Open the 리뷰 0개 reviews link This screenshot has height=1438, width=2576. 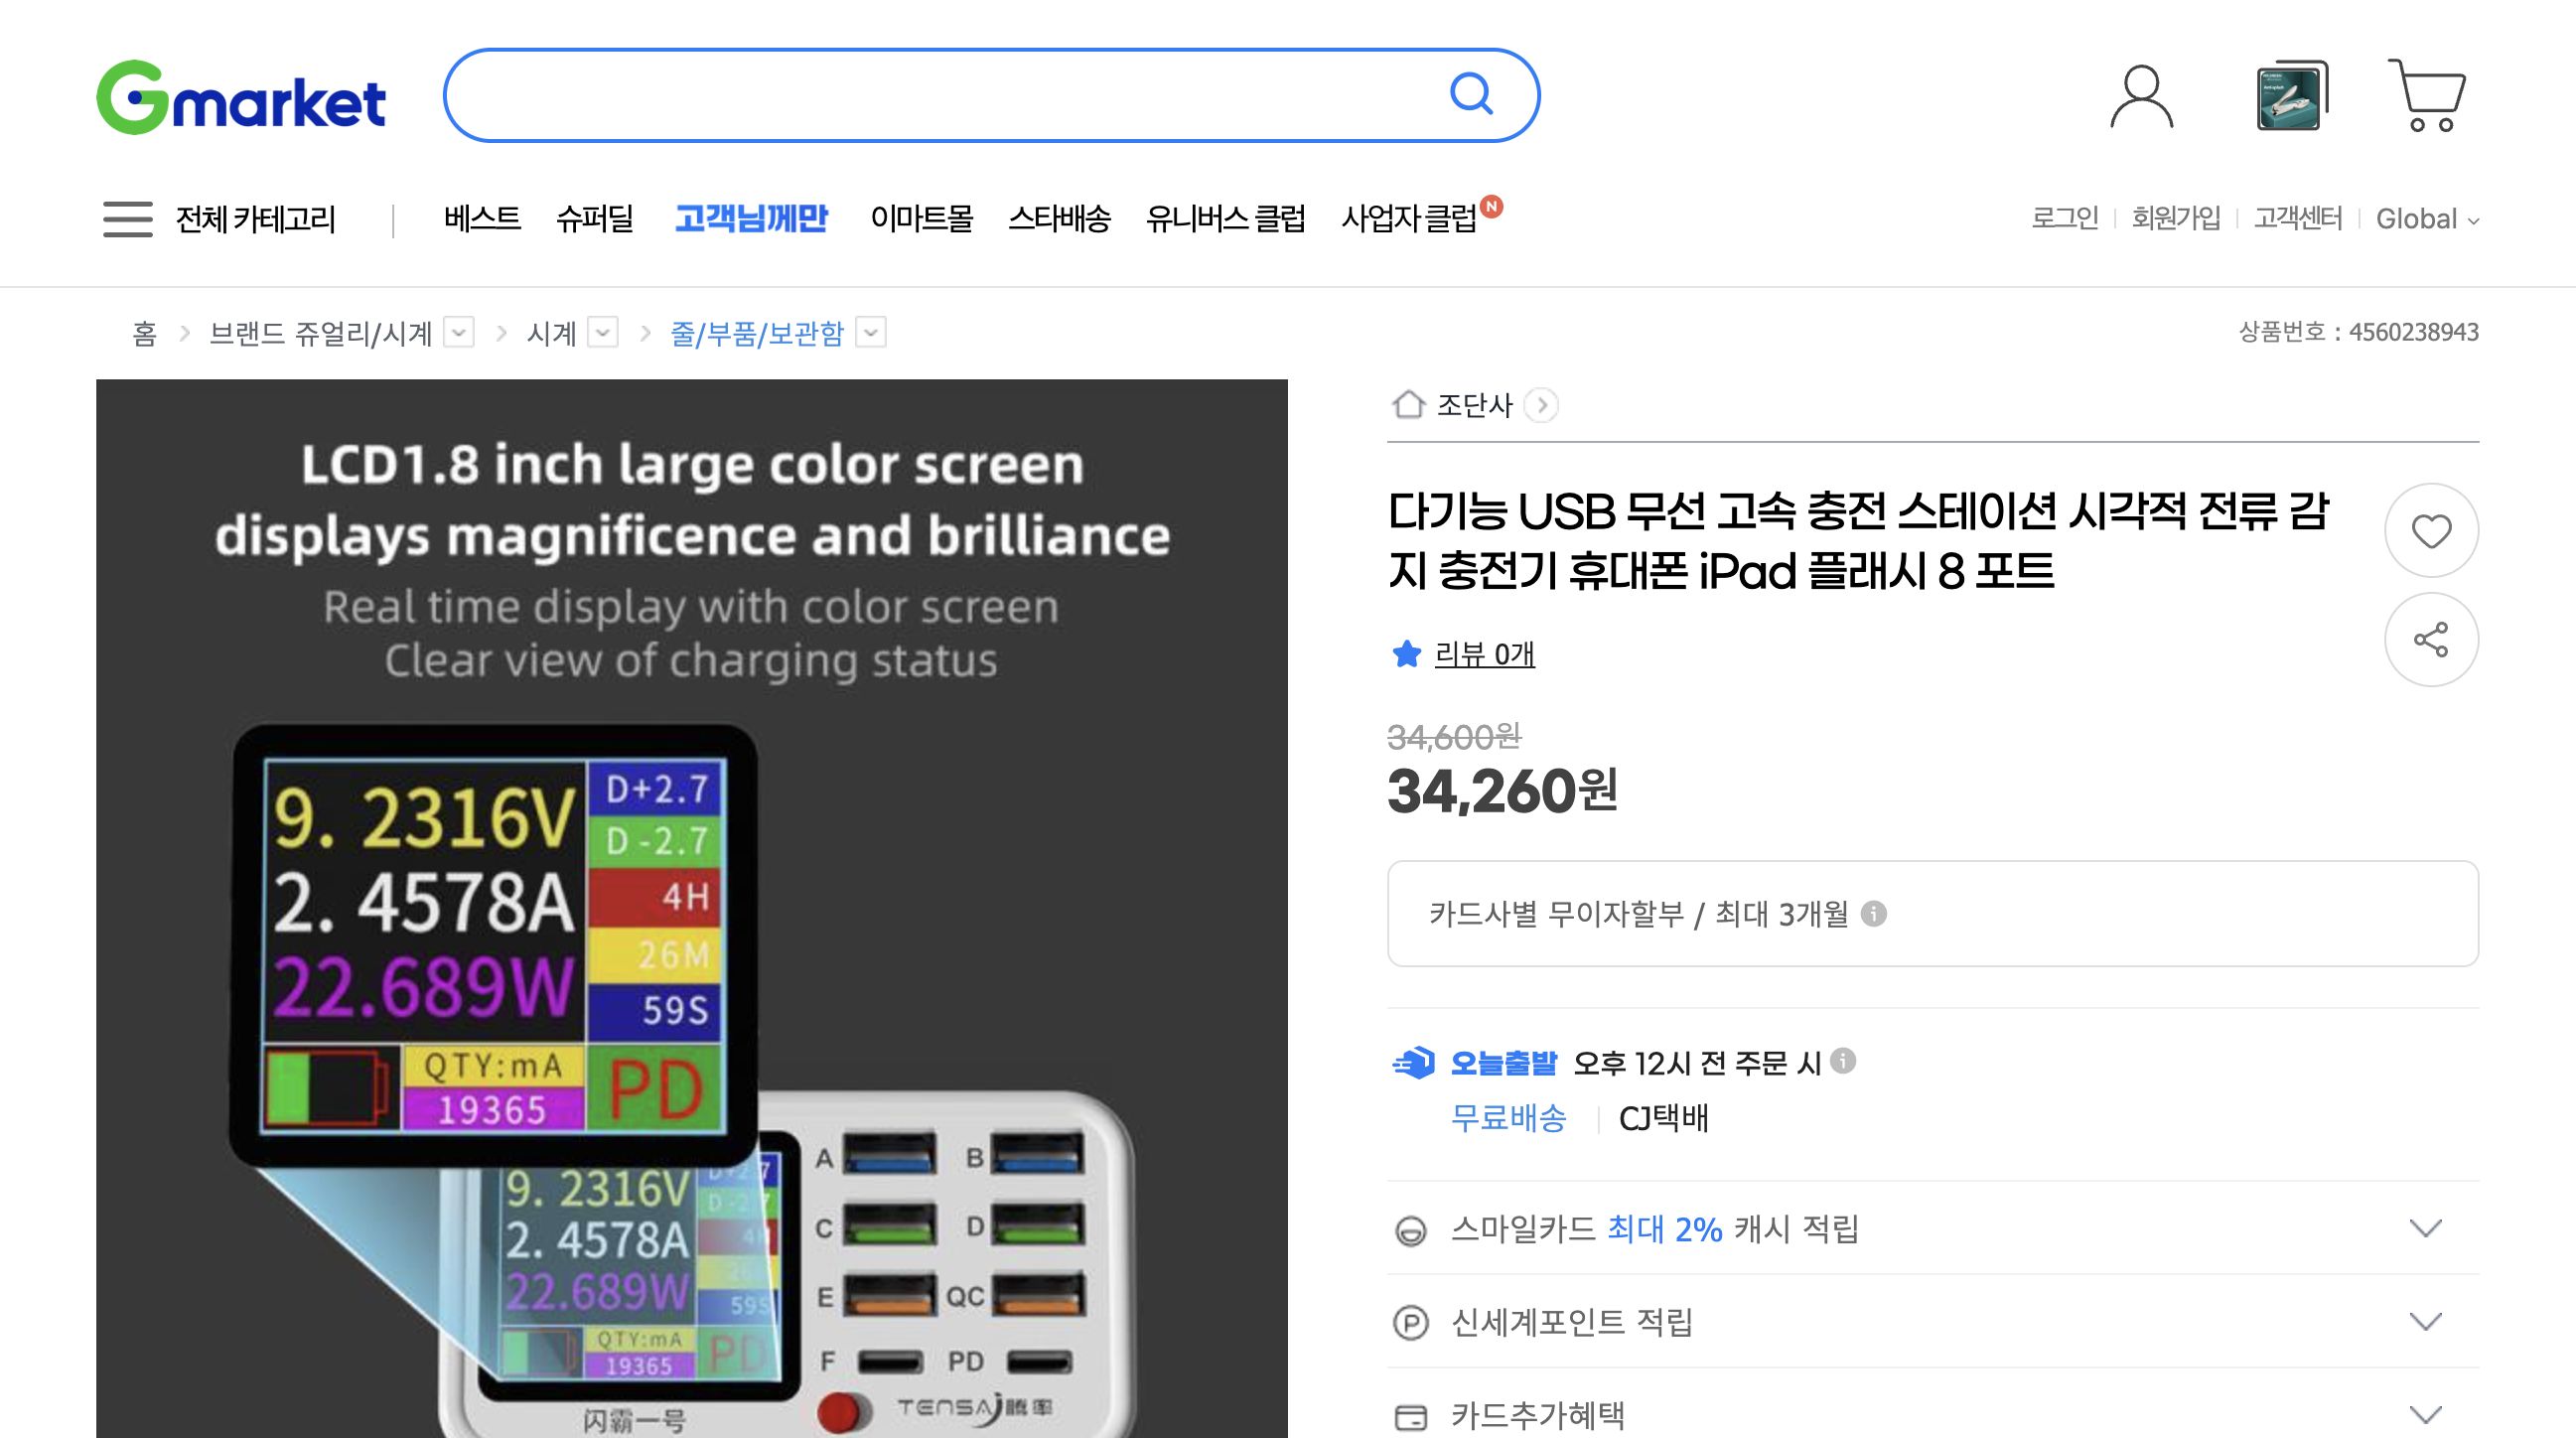[x=1483, y=656]
